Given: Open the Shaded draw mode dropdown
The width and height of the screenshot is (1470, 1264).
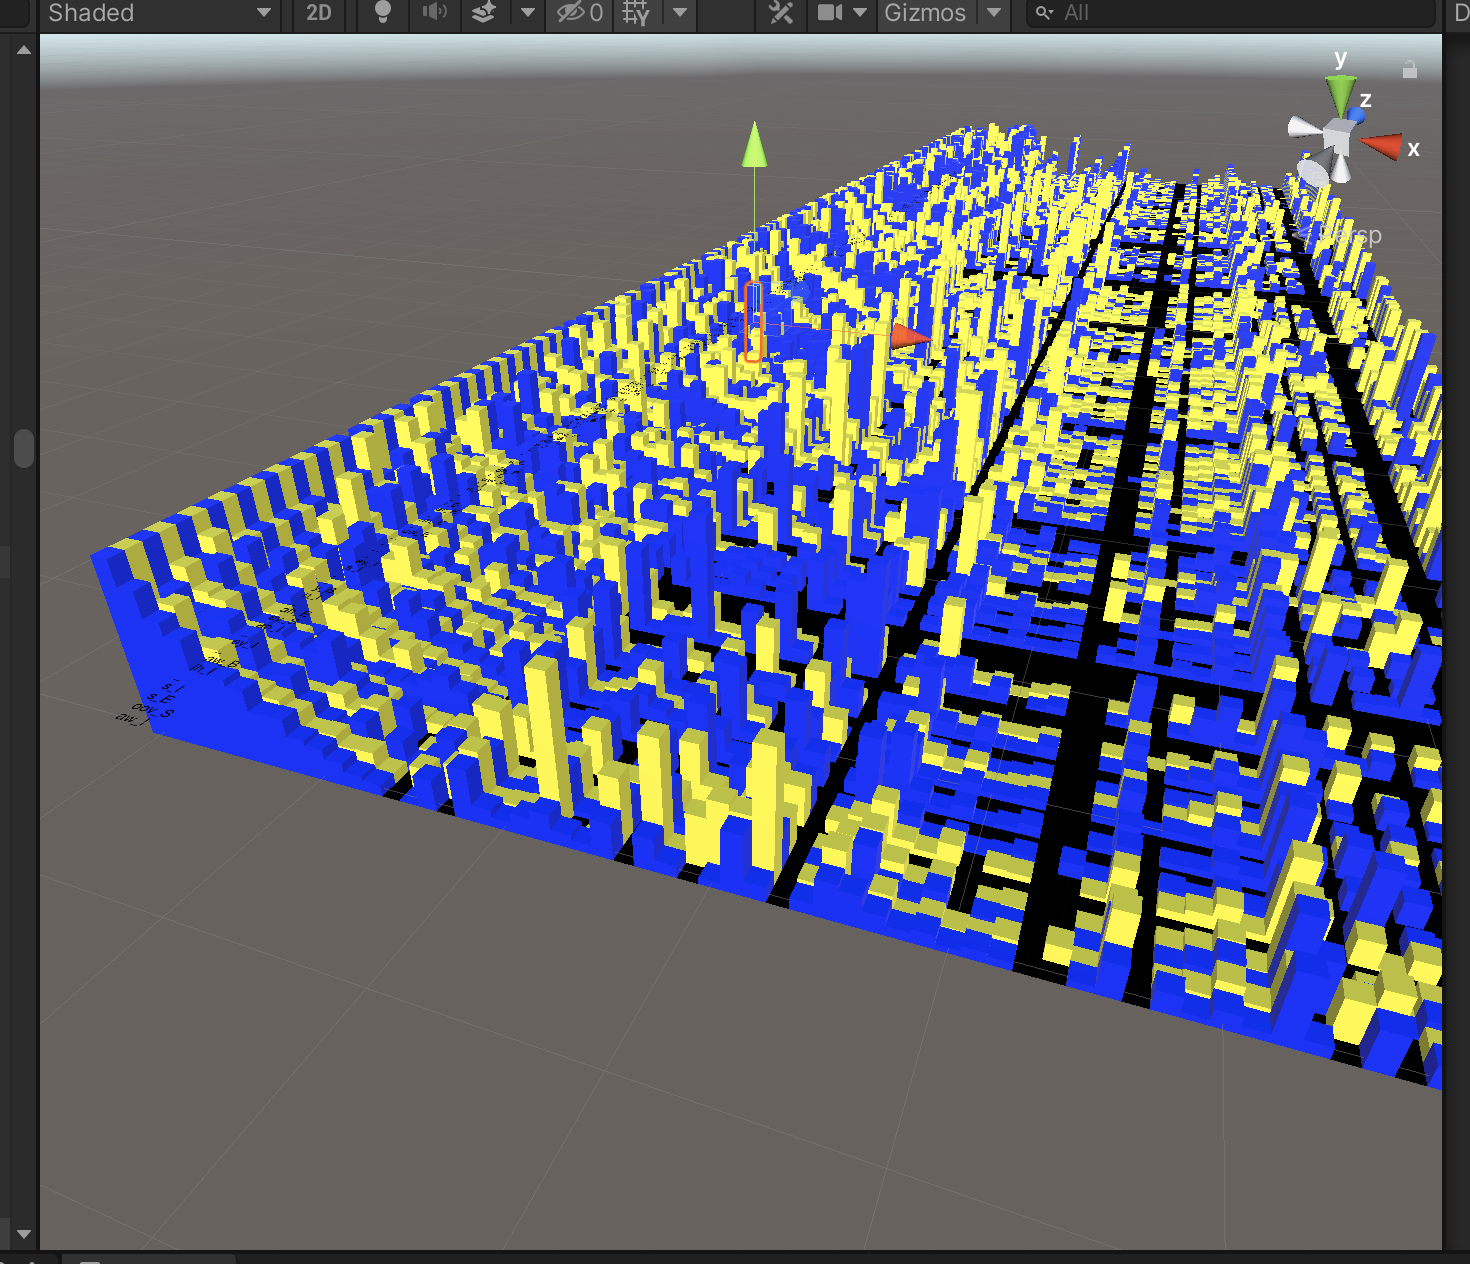Looking at the screenshot, I should point(160,13).
